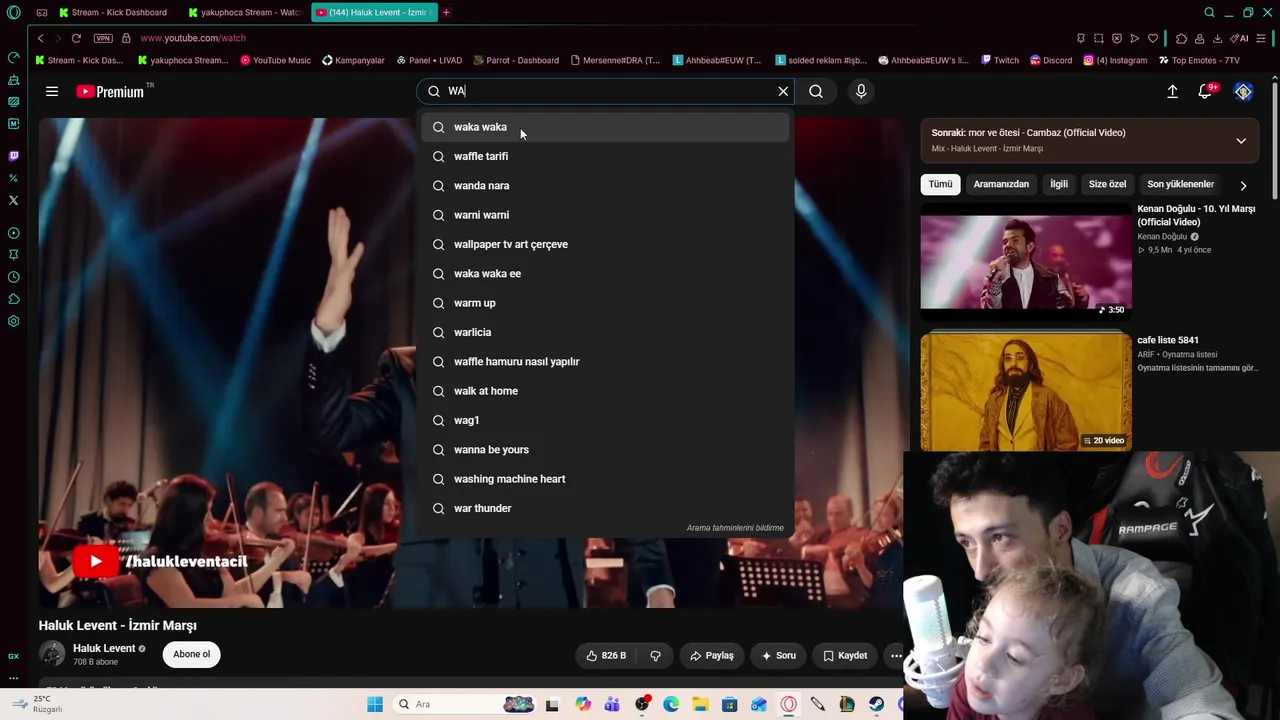The height and width of the screenshot is (720, 1280).
Task: Choose the 'washing machine heart' suggestion
Action: pos(605,479)
